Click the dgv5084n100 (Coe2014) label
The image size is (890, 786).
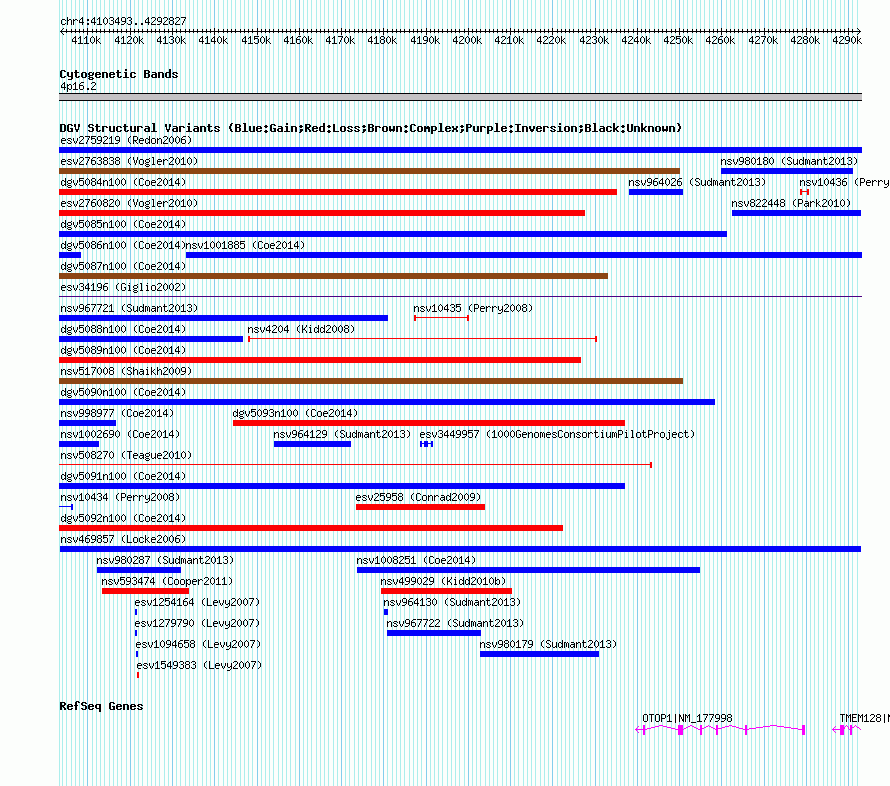pyautogui.click(x=123, y=182)
